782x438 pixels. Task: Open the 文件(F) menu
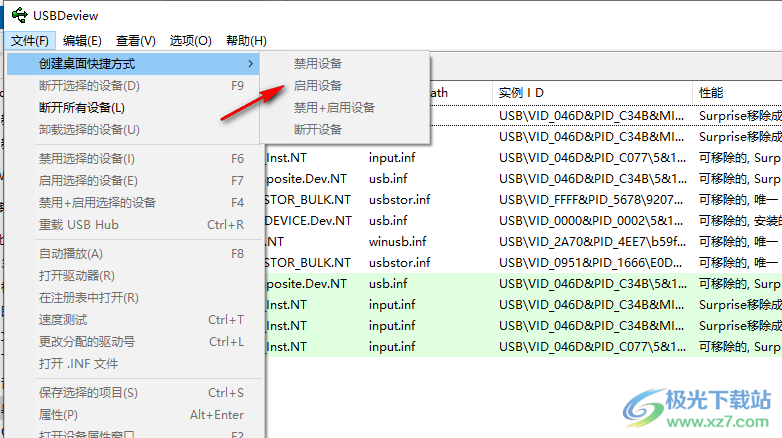click(x=30, y=40)
